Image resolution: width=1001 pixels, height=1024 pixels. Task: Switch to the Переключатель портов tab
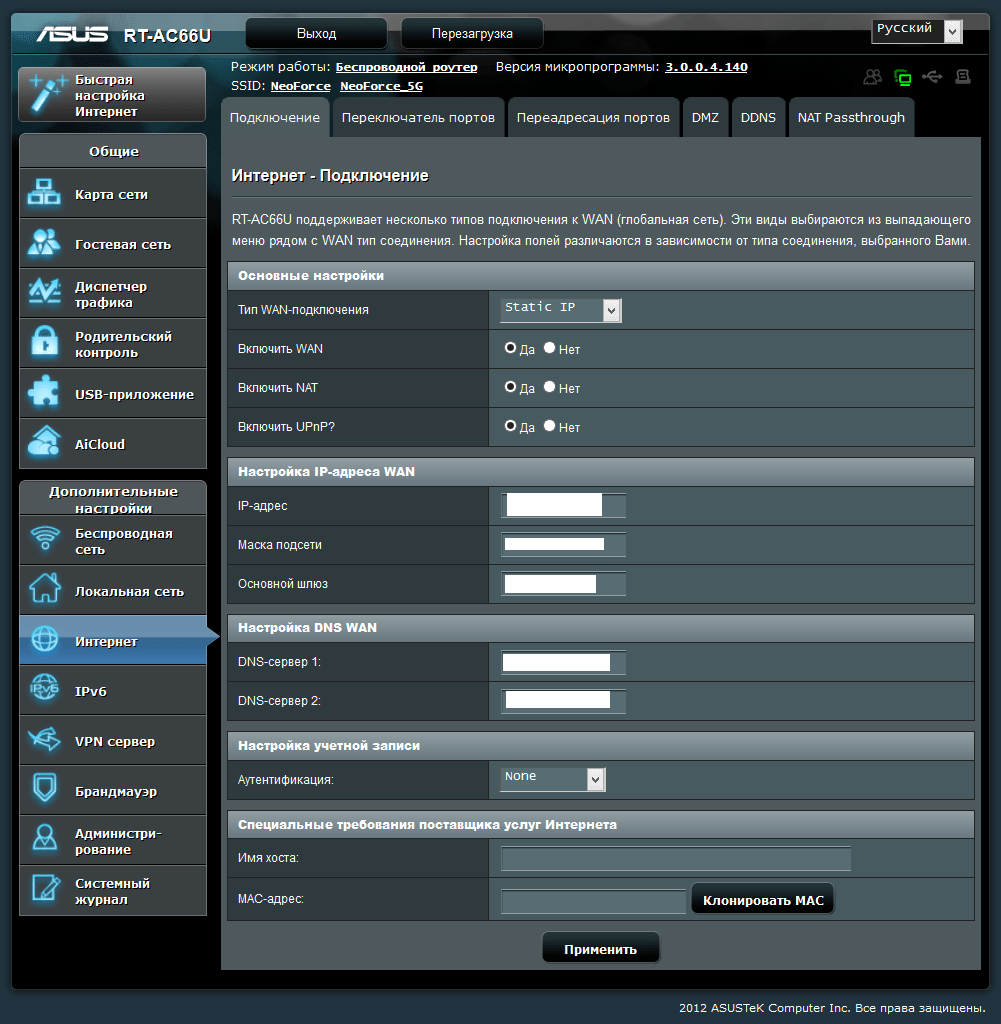(419, 118)
